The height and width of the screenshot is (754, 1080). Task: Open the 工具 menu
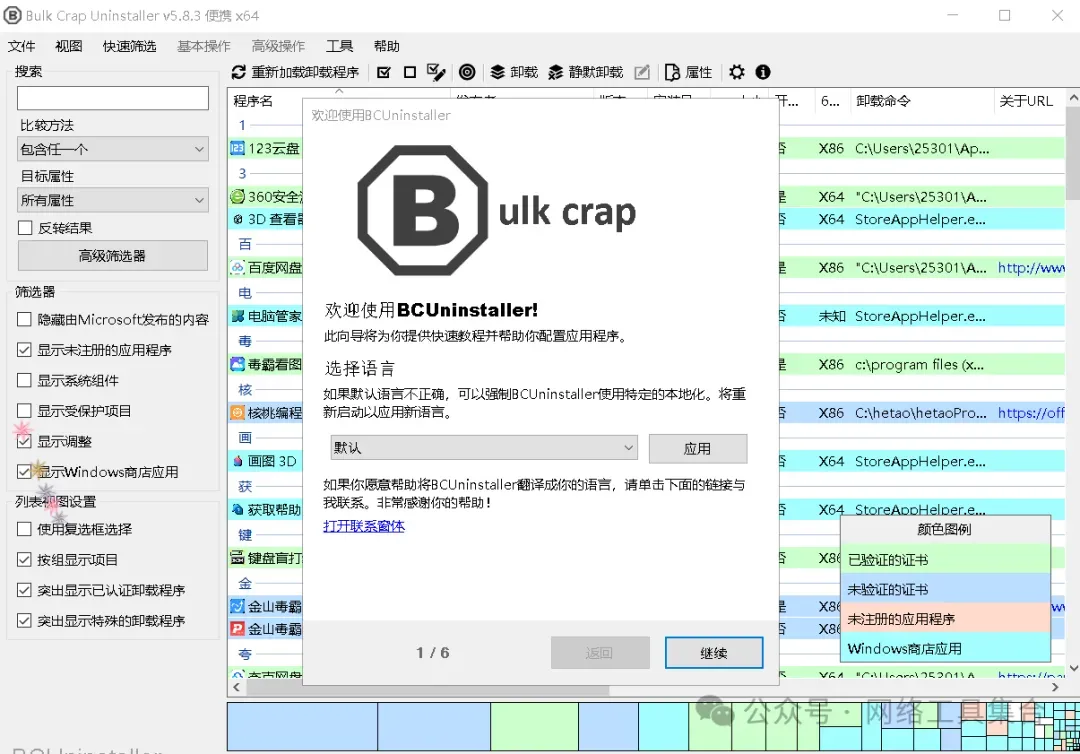tap(340, 46)
